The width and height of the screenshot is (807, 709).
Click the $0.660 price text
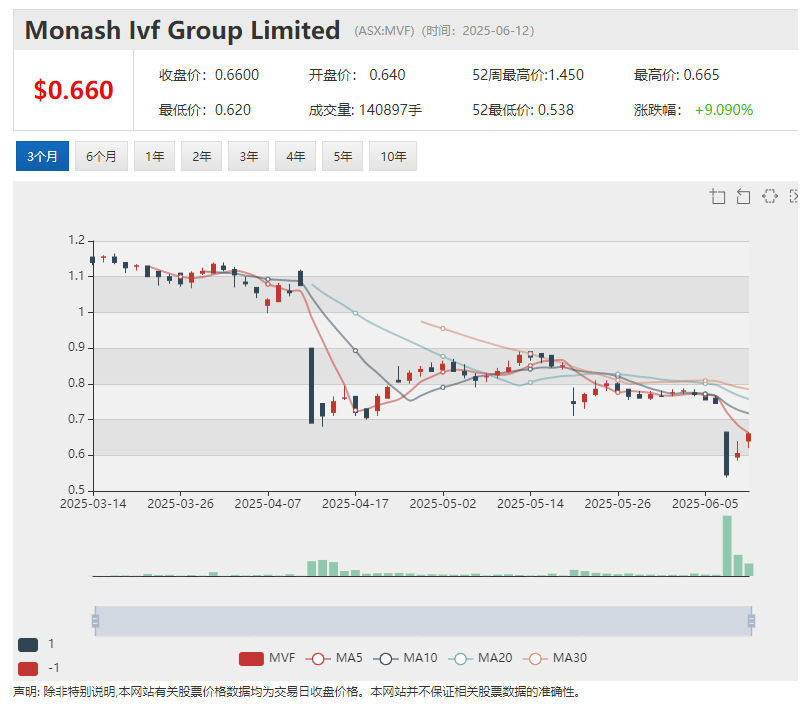(73, 90)
